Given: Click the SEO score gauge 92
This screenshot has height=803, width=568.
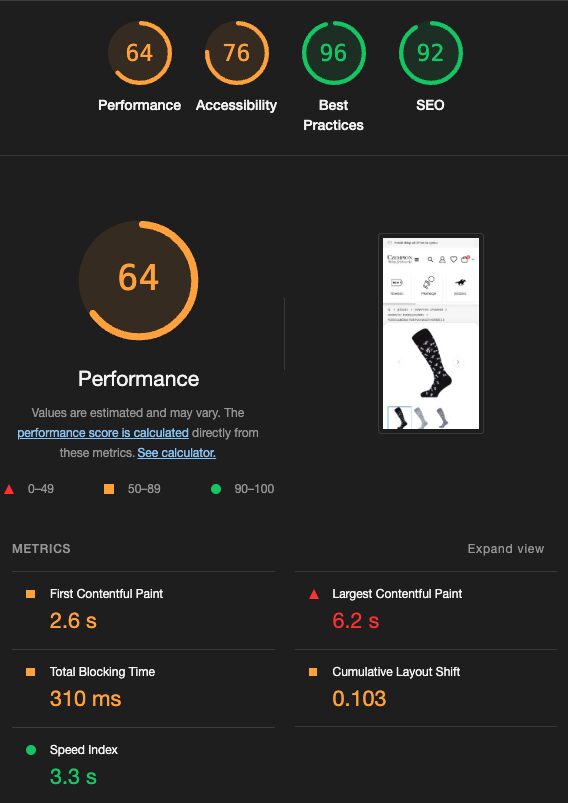Looking at the screenshot, I should pos(430,53).
